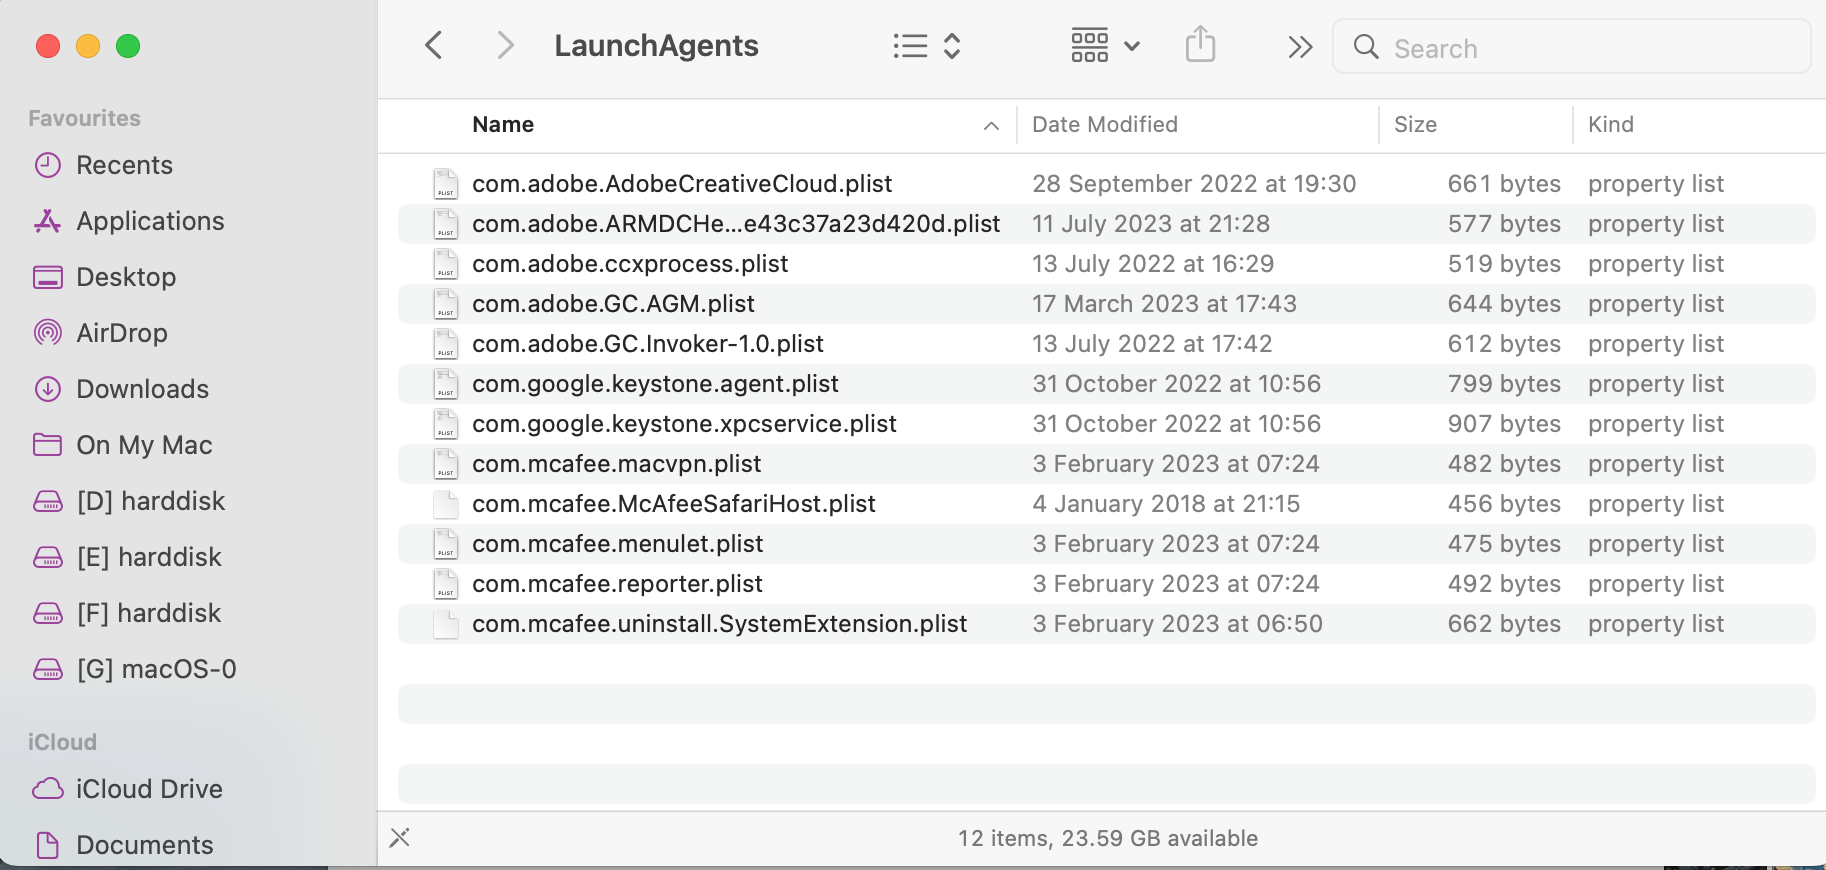Screen dimensions: 1826x870
Task: Click the LaunchAgents window title
Action: pos(656,46)
